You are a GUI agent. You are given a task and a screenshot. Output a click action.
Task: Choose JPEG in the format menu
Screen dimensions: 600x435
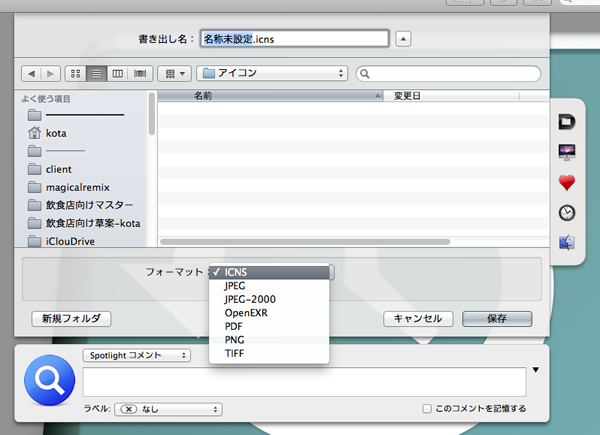tap(269, 286)
